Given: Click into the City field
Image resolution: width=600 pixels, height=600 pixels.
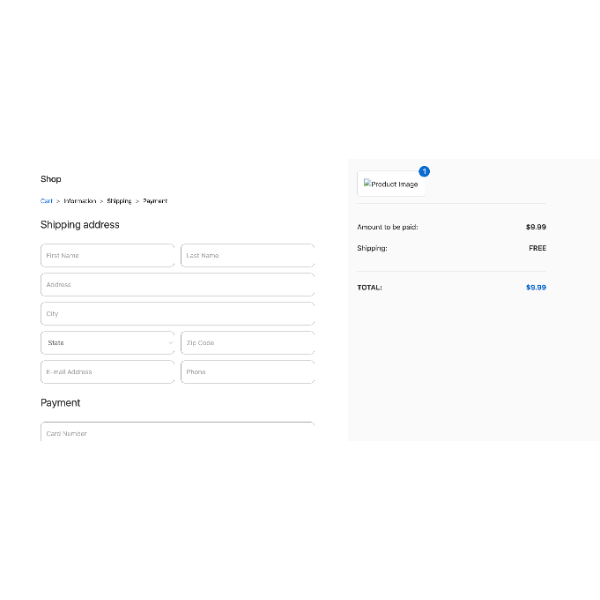Looking at the screenshot, I should click(178, 314).
